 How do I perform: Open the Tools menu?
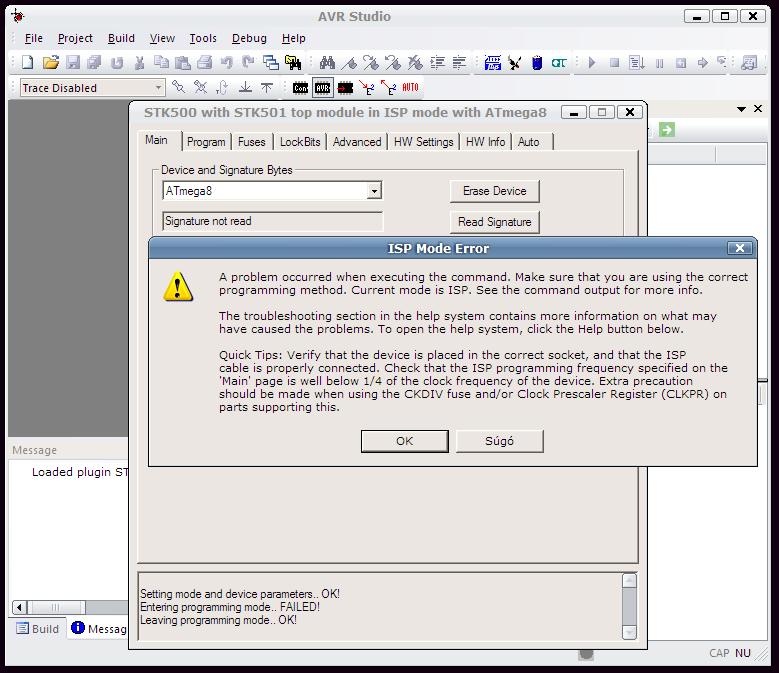[x=203, y=38]
